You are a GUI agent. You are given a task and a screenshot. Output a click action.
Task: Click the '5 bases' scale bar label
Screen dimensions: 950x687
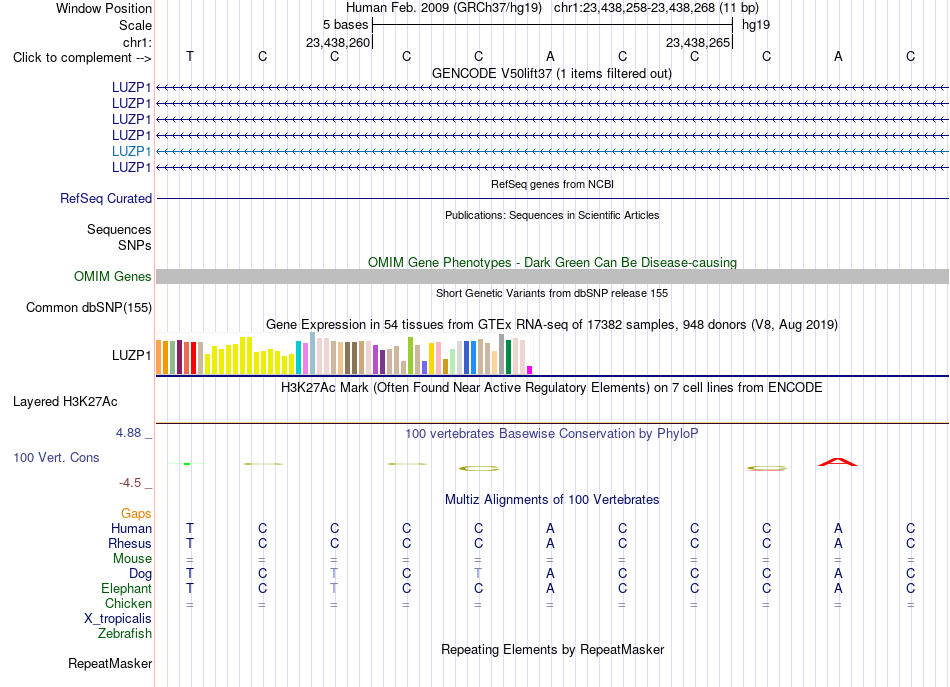pyautogui.click(x=345, y=25)
